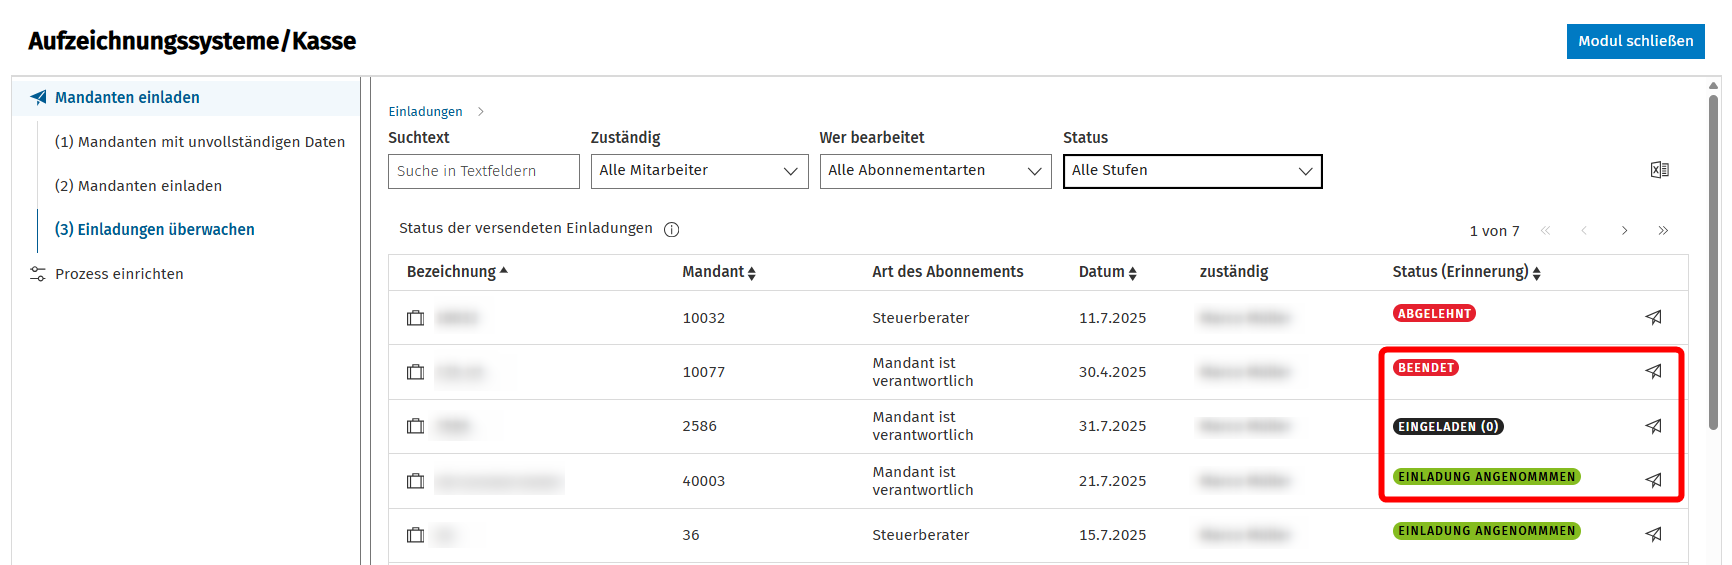Click the paper plane icon beside Mandanten einladen

coord(38,97)
